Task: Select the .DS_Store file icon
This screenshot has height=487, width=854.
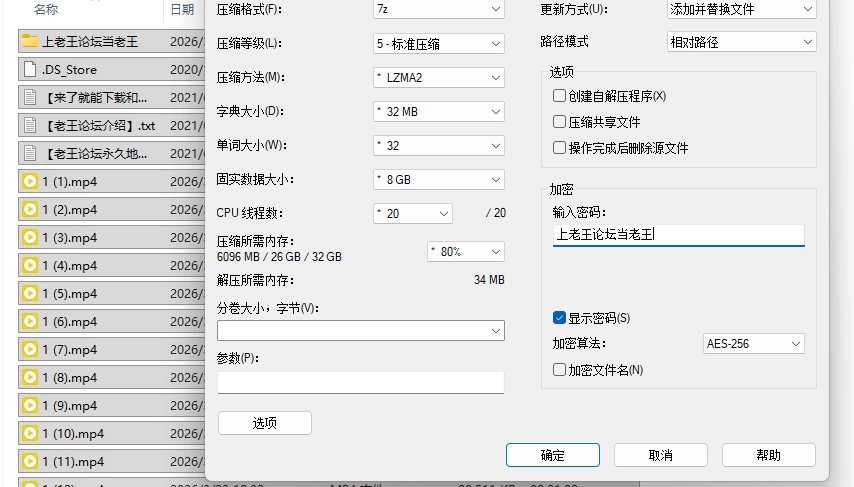Action: [x=30, y=69]
